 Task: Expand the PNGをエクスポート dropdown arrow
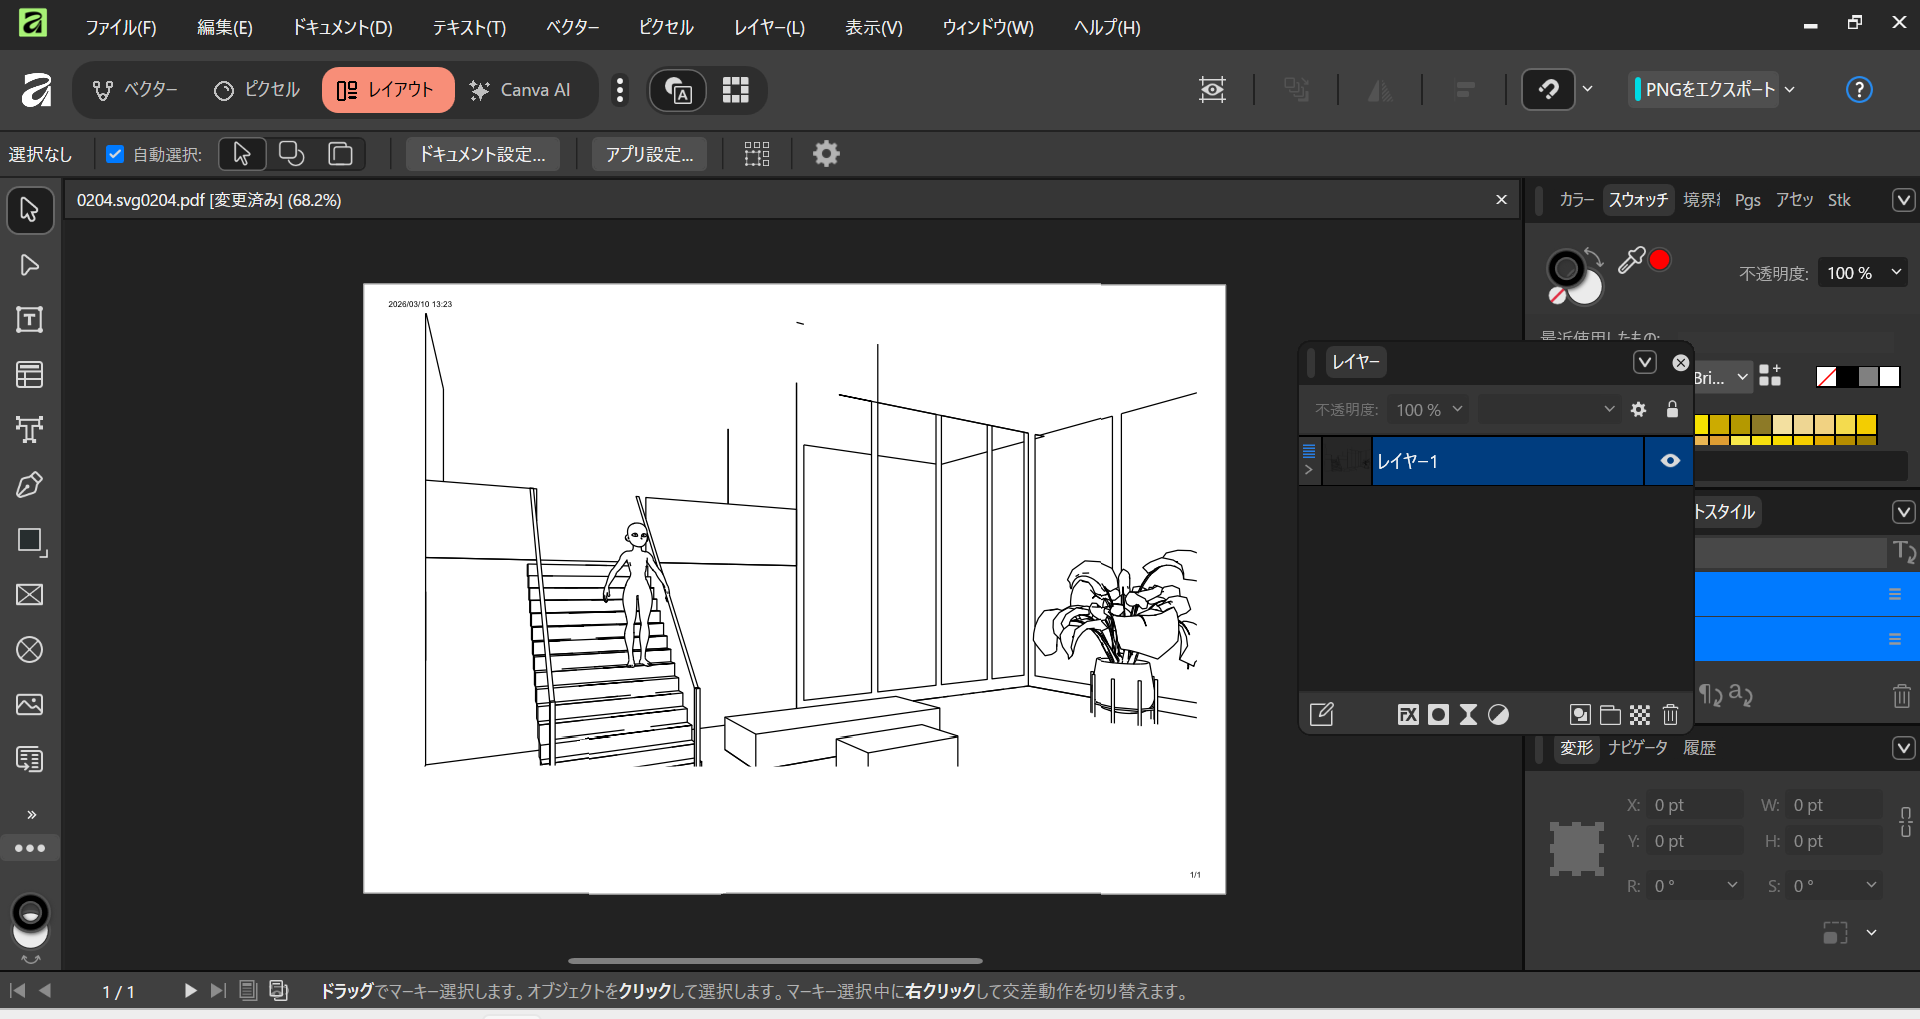click(x=1790, y=90)
